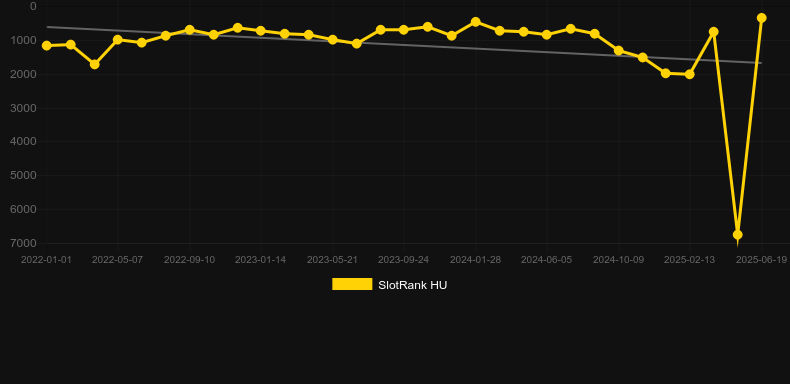
Task: Click the 2022-01-01 x-axis label
Action: click(46, 260)
